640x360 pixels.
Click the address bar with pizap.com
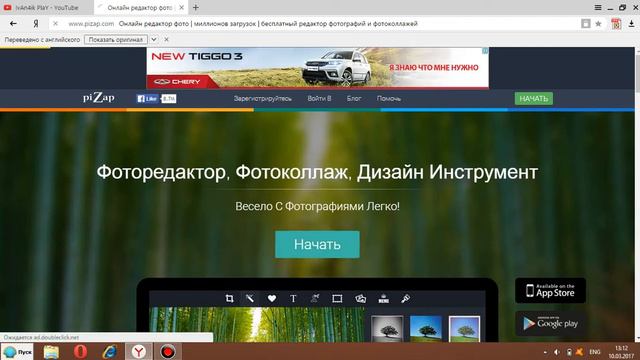[x=314, y=24]
